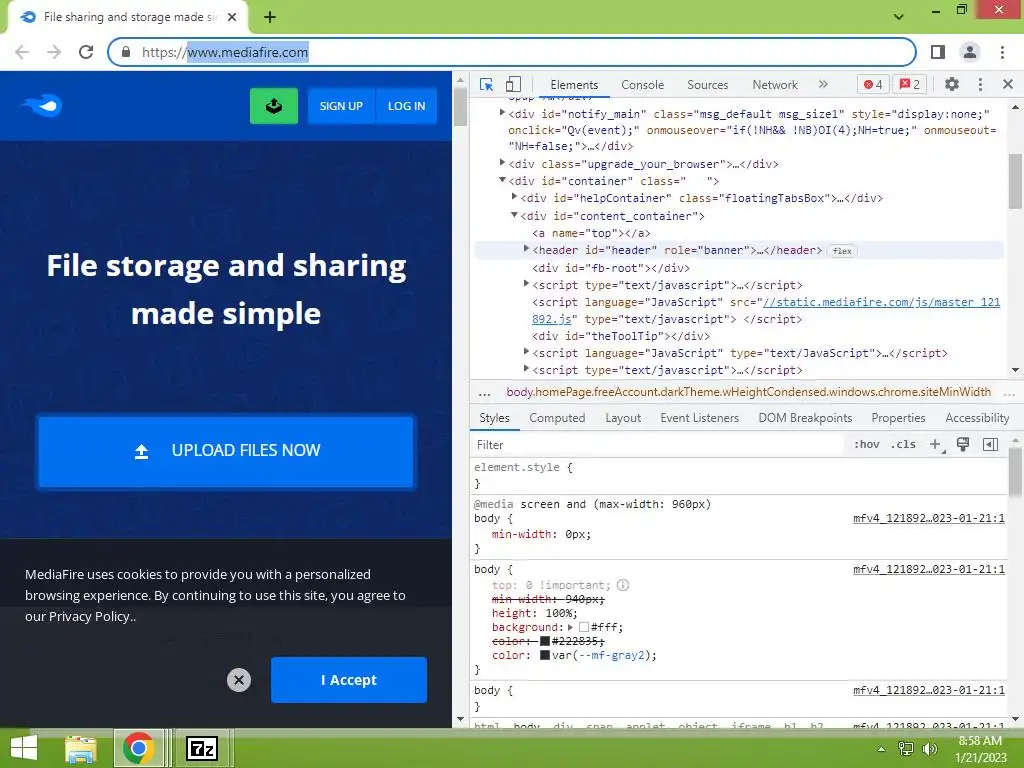Image resolution: width=1024 pixels, height=768 pixels.
Task: Open the DOM Breakpoints tab
Action: tap(805, 418)
